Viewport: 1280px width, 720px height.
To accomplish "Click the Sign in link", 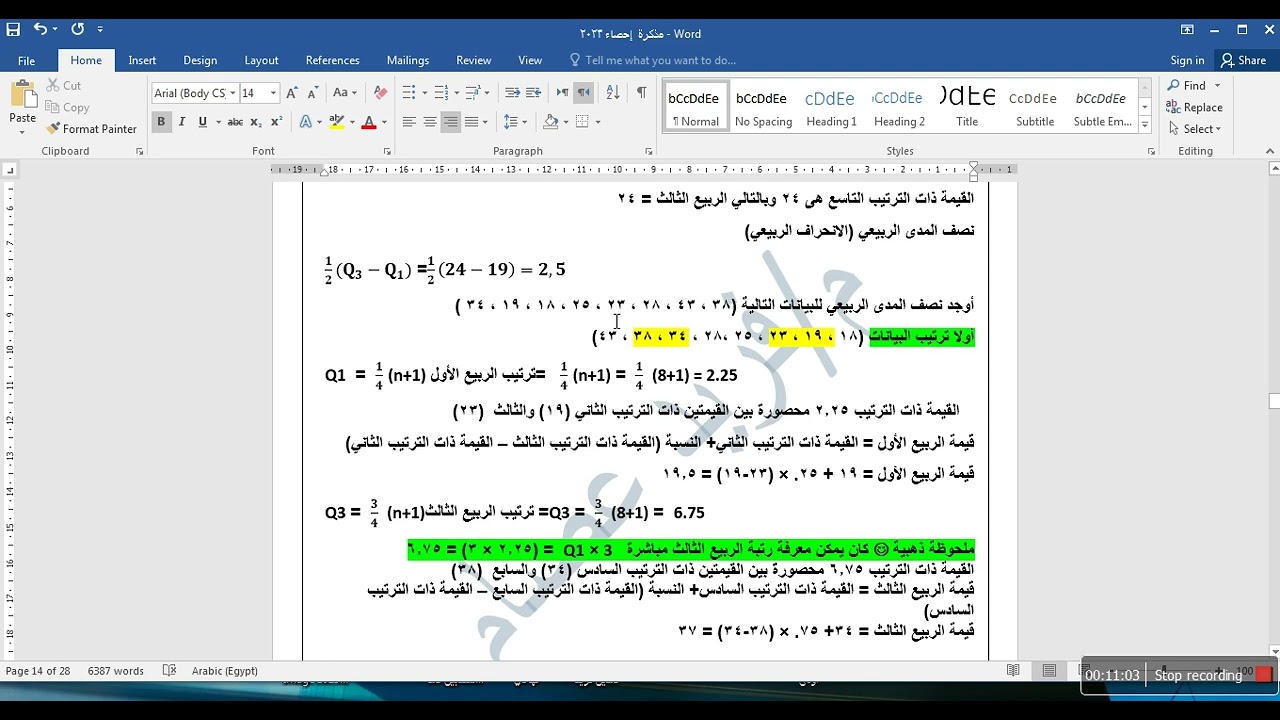I will coord(1187,60).
